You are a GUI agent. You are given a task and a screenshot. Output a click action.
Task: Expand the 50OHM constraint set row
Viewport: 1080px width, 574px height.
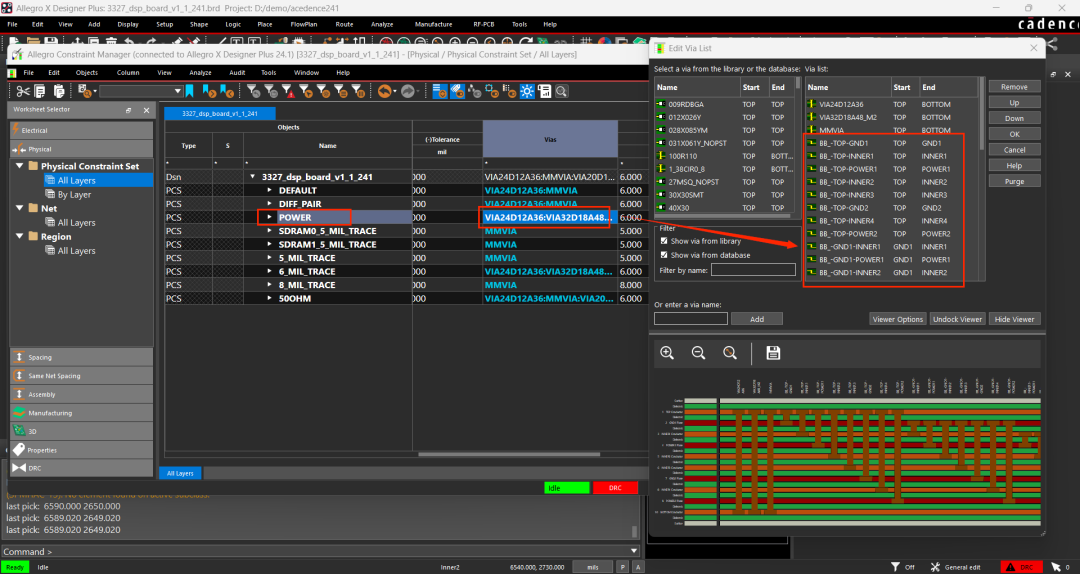click(x=270, y=298)
